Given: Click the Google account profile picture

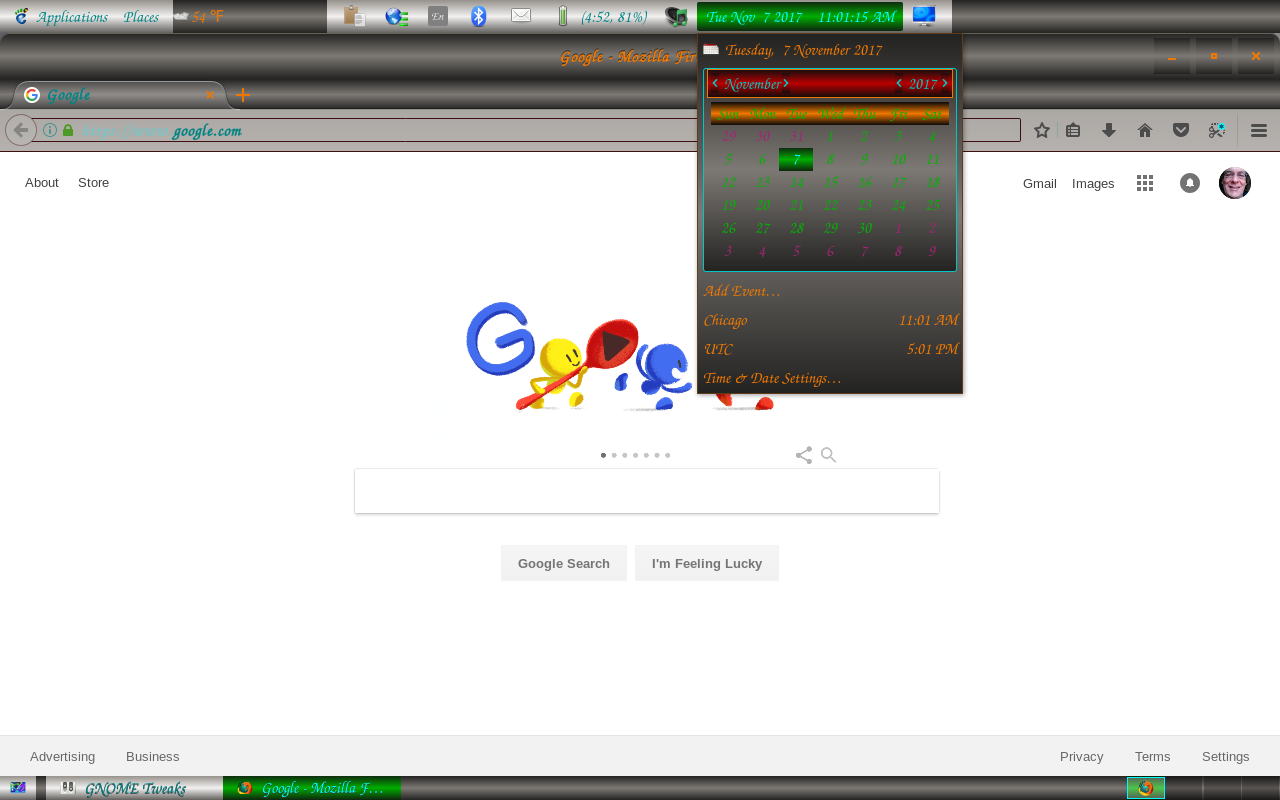Looking at the screenshot, I should click(x=1235, y=183).
